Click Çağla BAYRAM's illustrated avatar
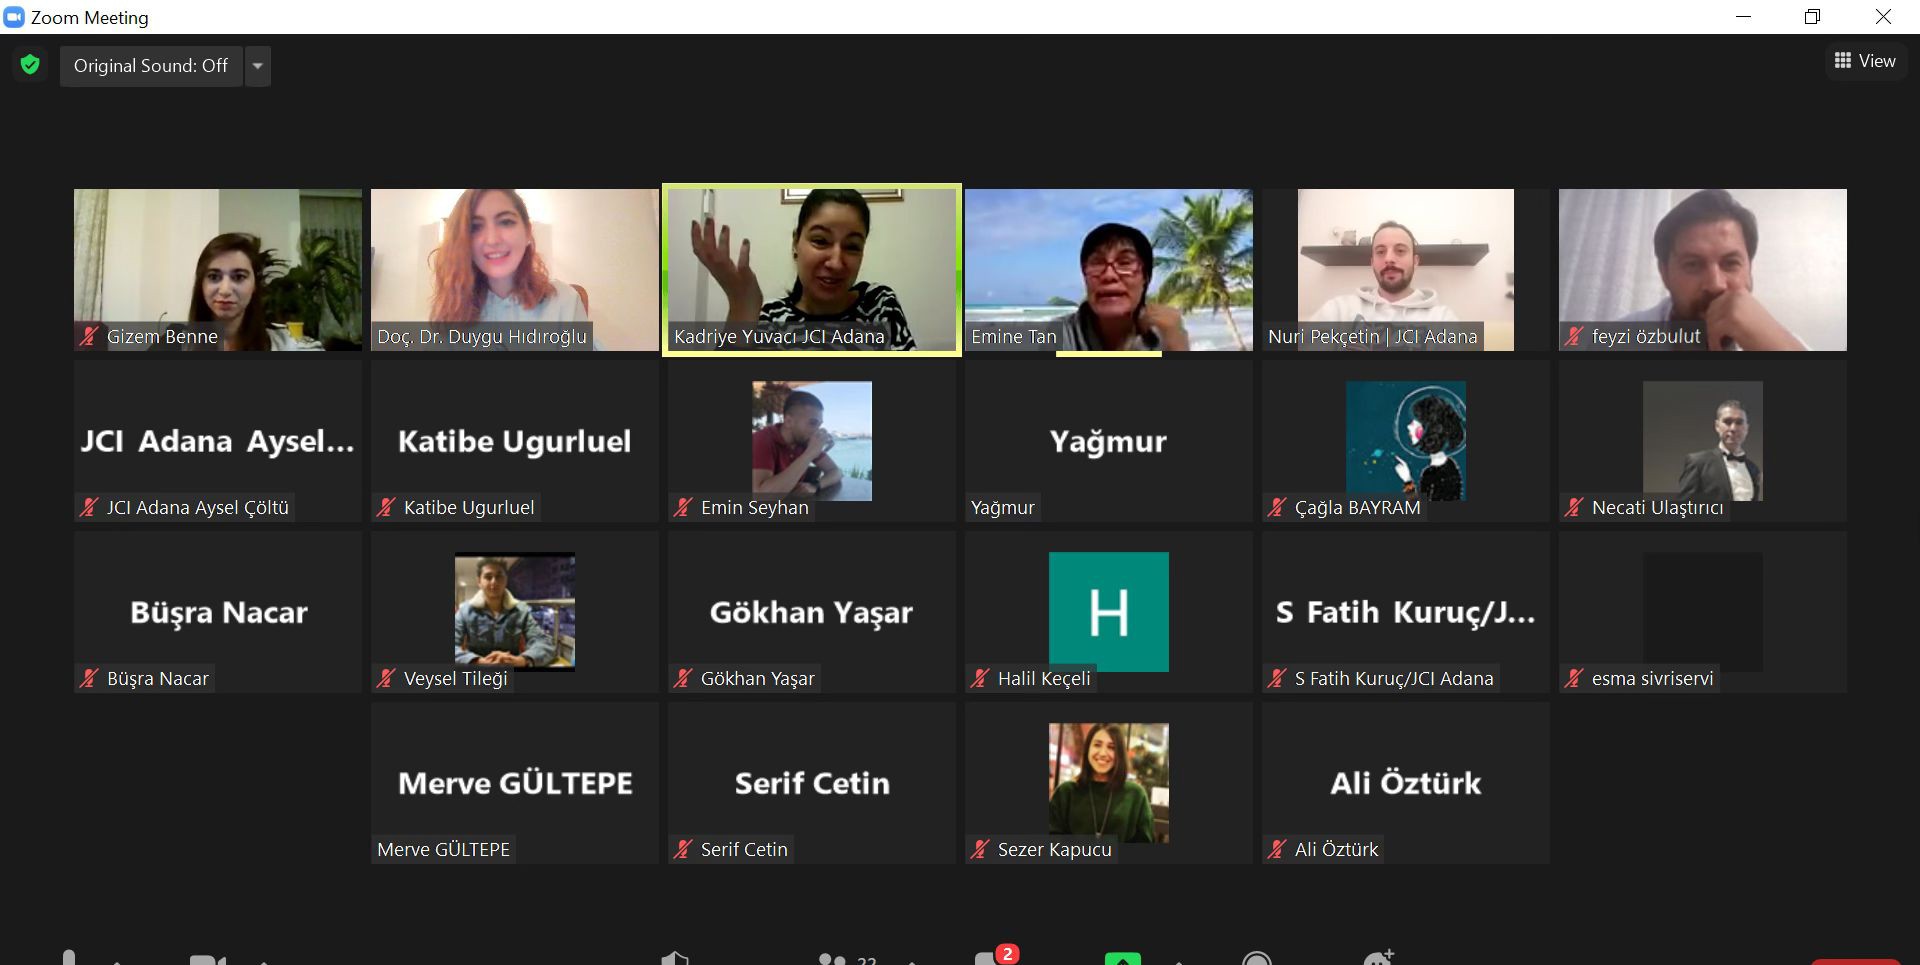The image size is (1920, 965). pos(1406,441)
